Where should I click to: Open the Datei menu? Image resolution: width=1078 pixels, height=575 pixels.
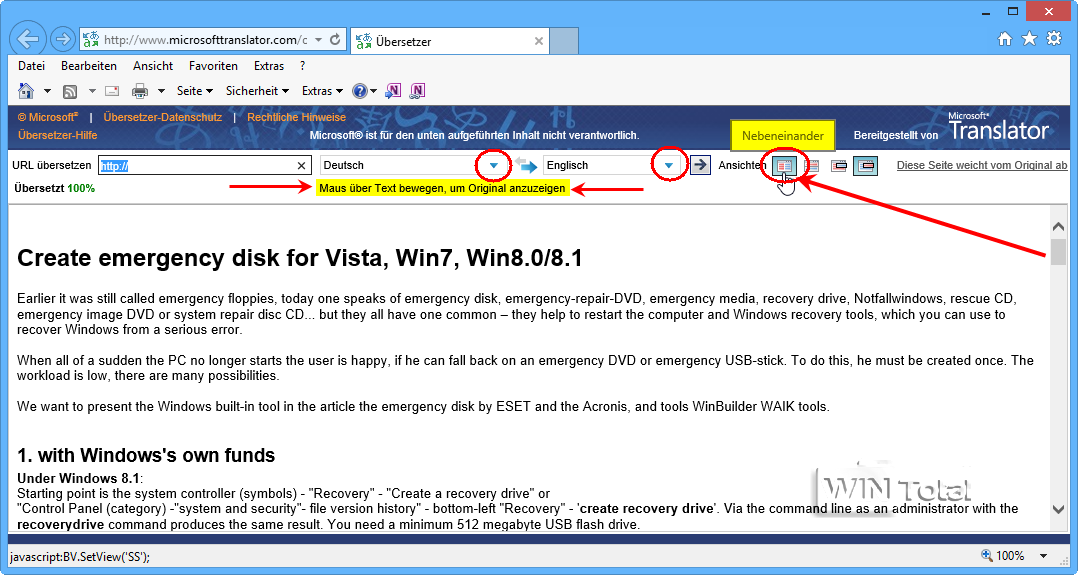[32, 66]
